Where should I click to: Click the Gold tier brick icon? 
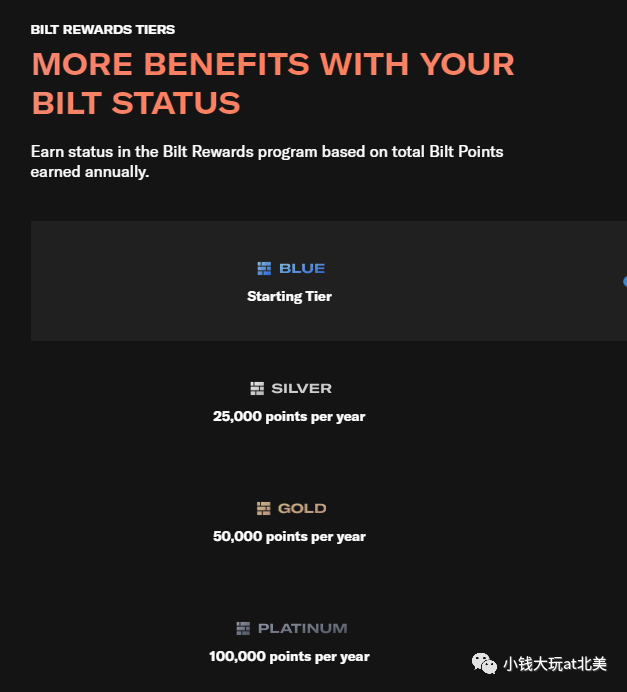pyautogui.click(x=263, y=508)
